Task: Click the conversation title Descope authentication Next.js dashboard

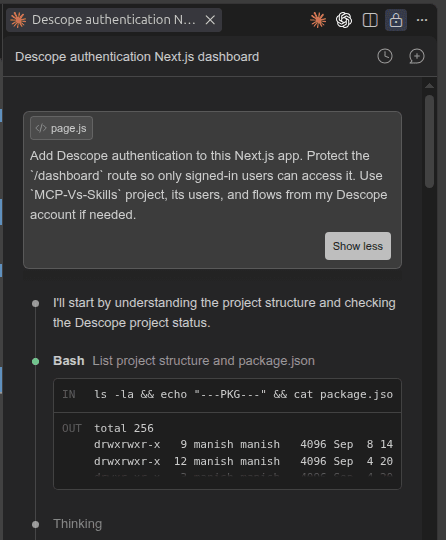Action: tap(137, 57)
